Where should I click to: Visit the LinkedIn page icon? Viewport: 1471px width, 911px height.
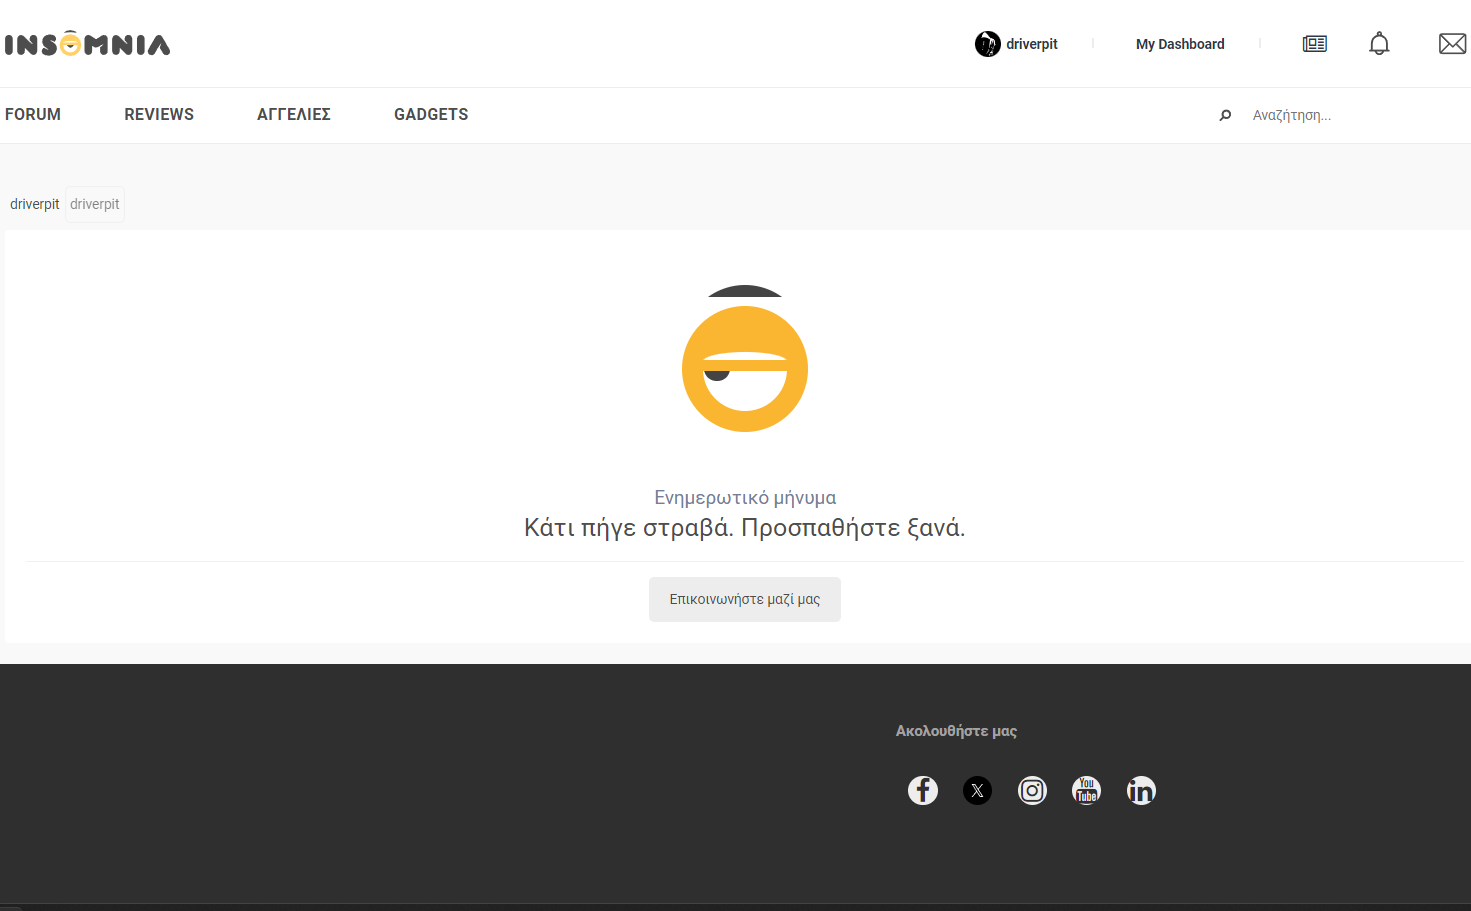pyautogui.click(x=1141, y=791)
